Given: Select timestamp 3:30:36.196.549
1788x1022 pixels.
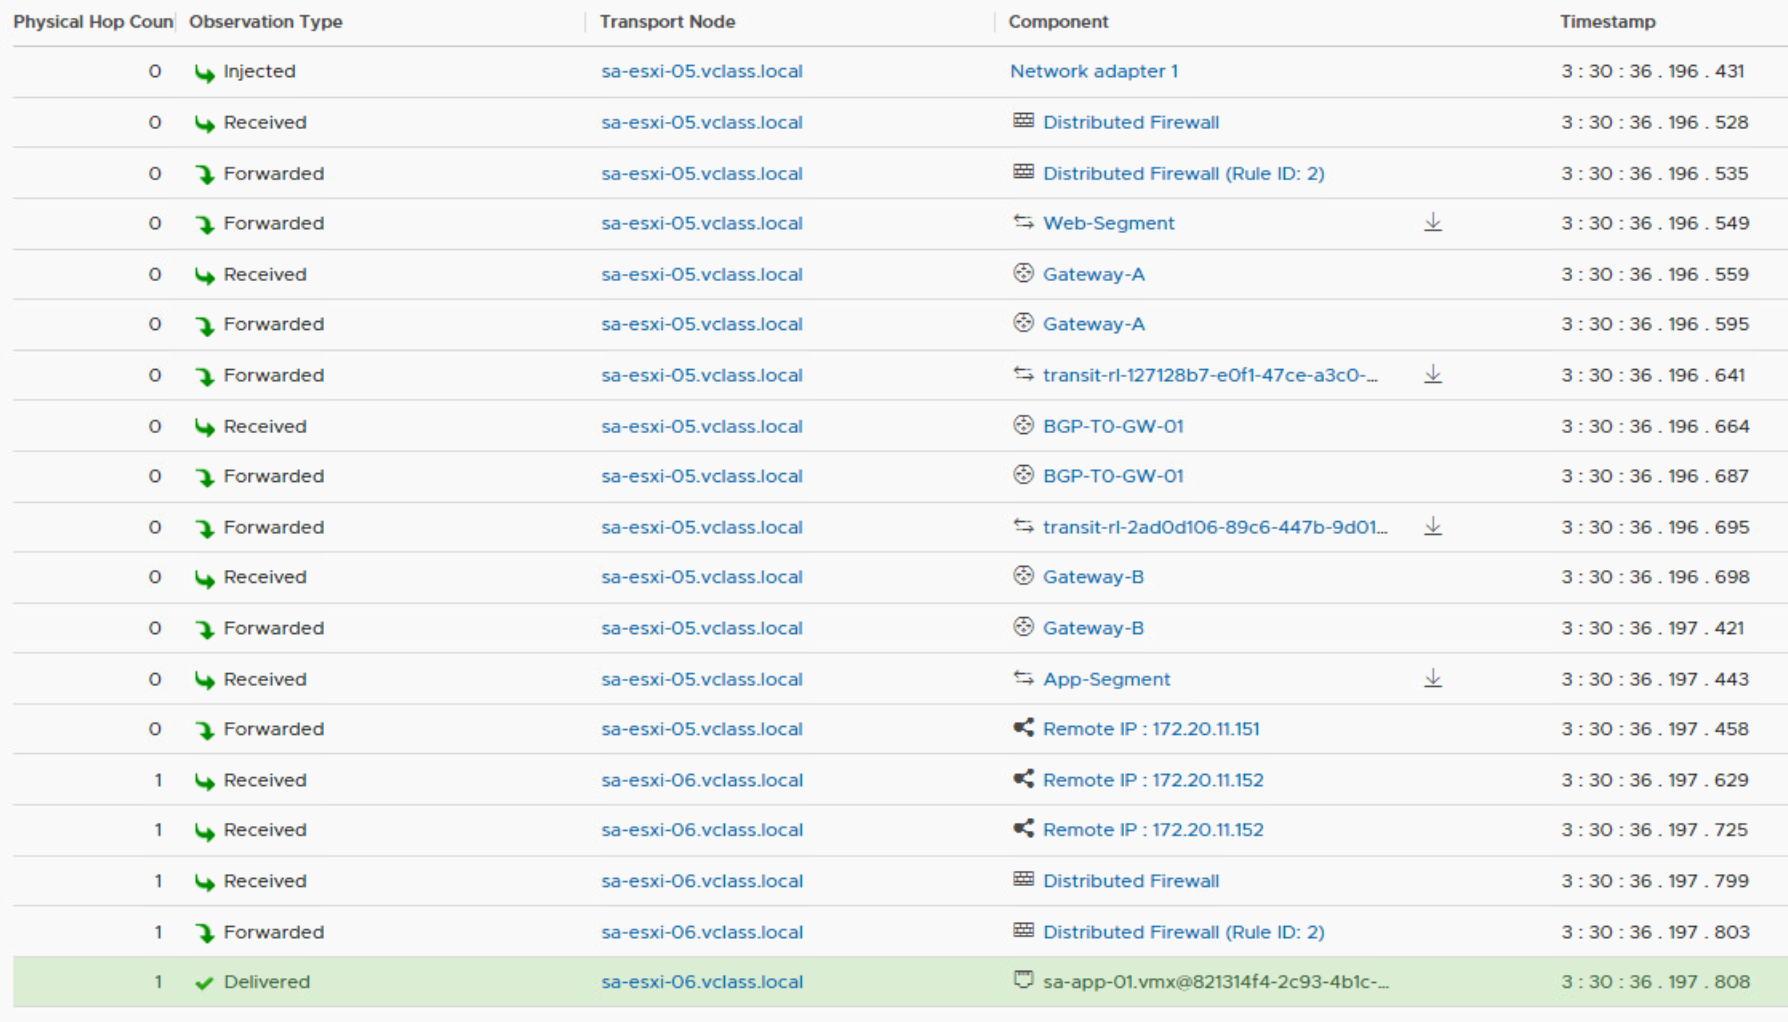Looking at the screenshot, I should [x=1655, y=223].
